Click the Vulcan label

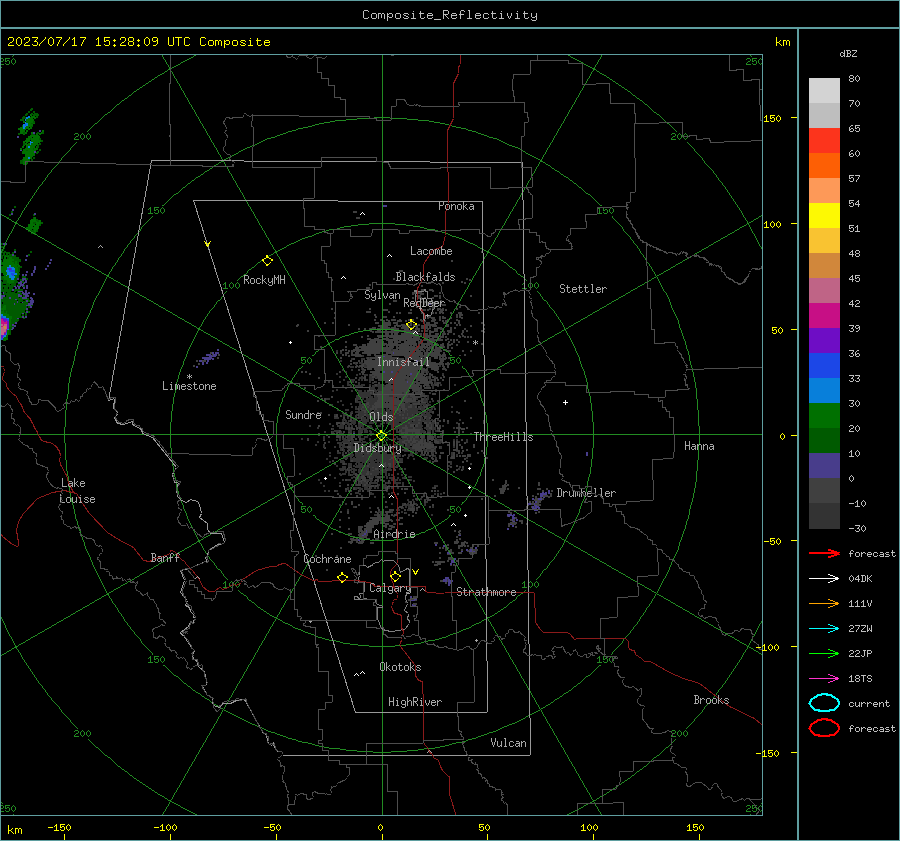pyautogui.click(x=509, y=743)
